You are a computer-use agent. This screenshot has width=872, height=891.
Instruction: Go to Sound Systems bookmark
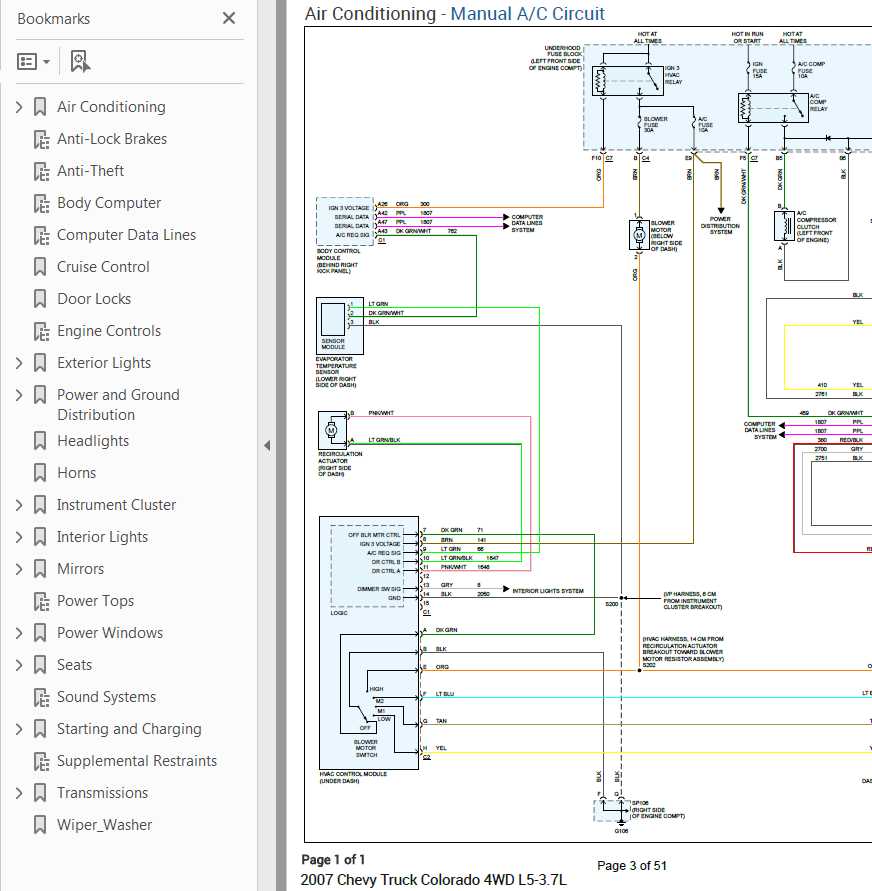click(x=106, y=697)
